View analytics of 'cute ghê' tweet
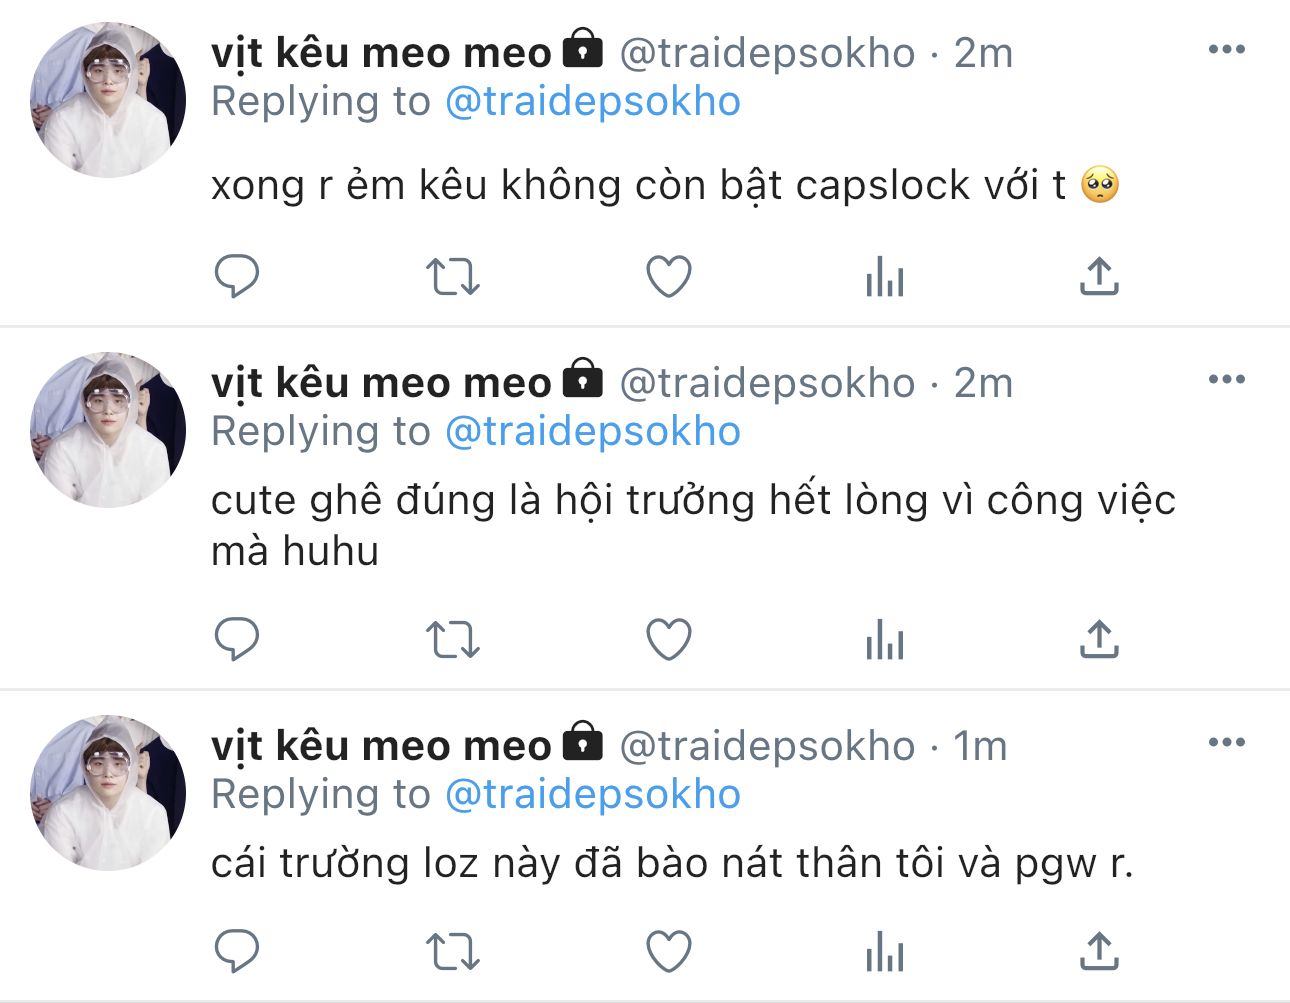The height and width of the screenshot is (1003, 1290). [x=885, y=640]
